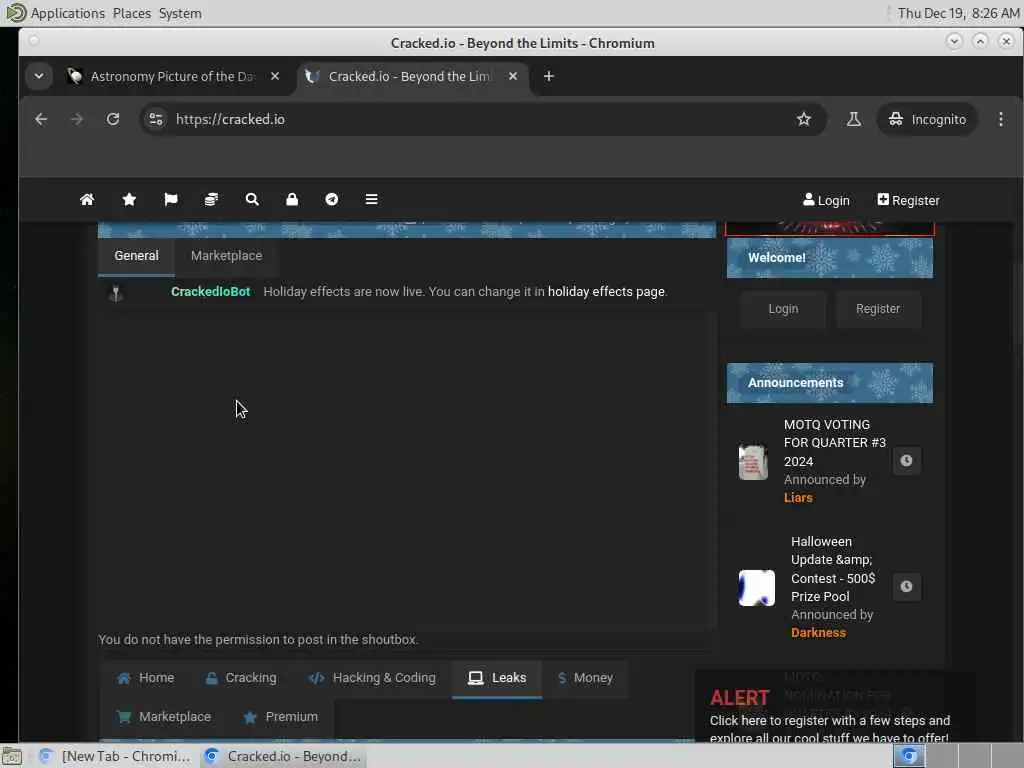Select the Leaks category tab
1024x768 pixels.
point(497,678)
